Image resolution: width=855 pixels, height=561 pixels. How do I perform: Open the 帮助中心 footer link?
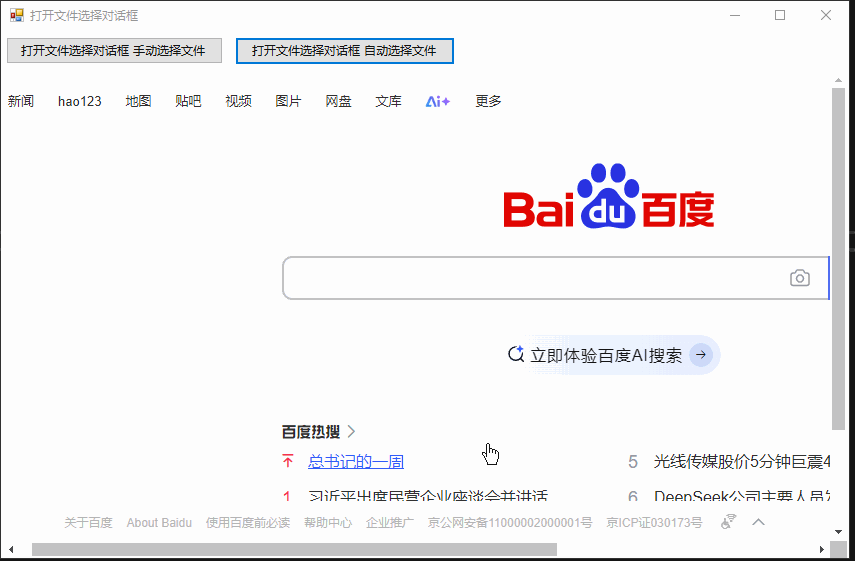328,522
